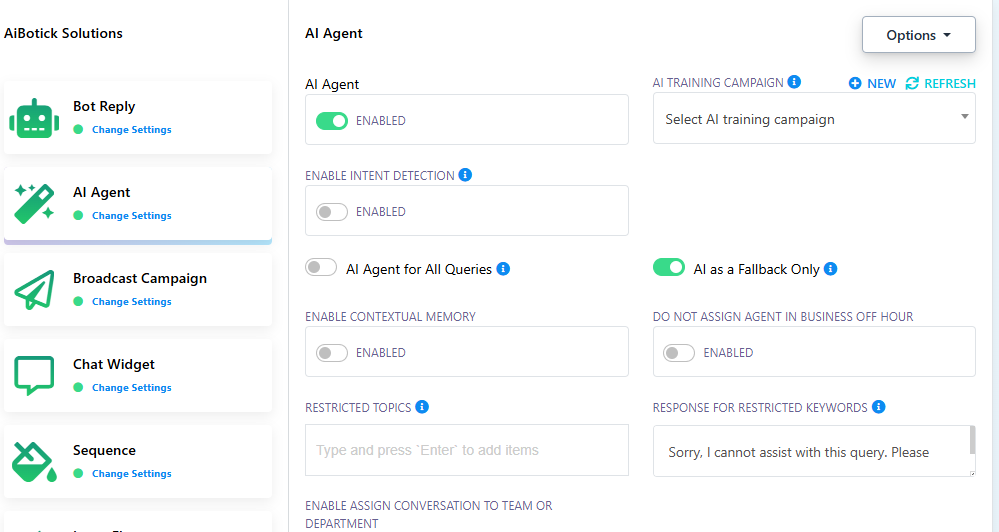Disable the AI Agent enabled toggle
Image resolution: width=999 pixels, height=532 pixels.
[x=332, y=120]
